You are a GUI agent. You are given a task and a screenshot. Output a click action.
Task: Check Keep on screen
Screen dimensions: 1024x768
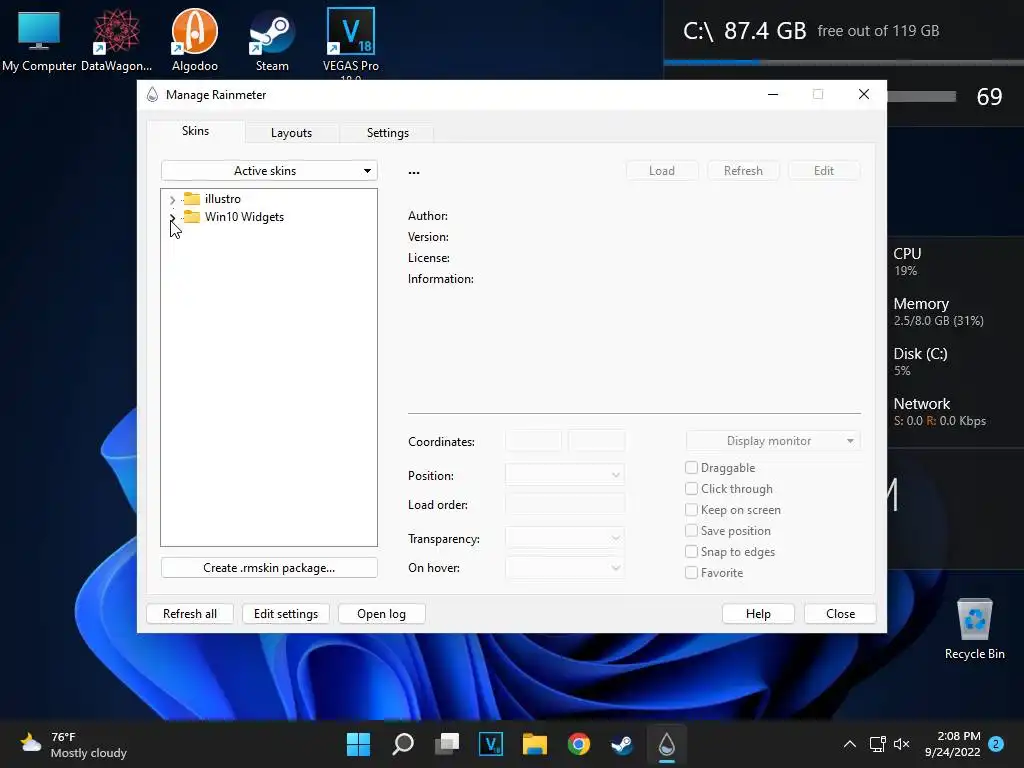691,509
